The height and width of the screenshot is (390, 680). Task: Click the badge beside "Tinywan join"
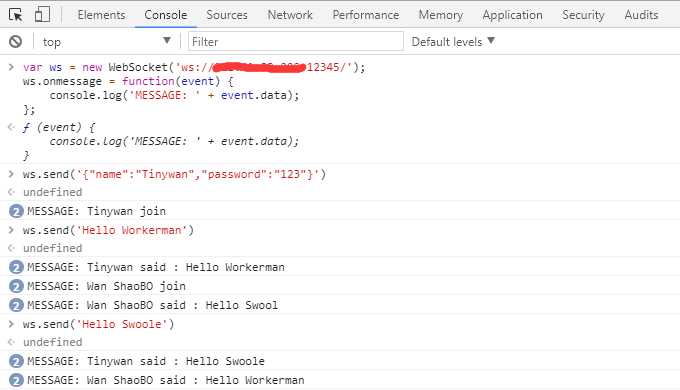(16, 211)
